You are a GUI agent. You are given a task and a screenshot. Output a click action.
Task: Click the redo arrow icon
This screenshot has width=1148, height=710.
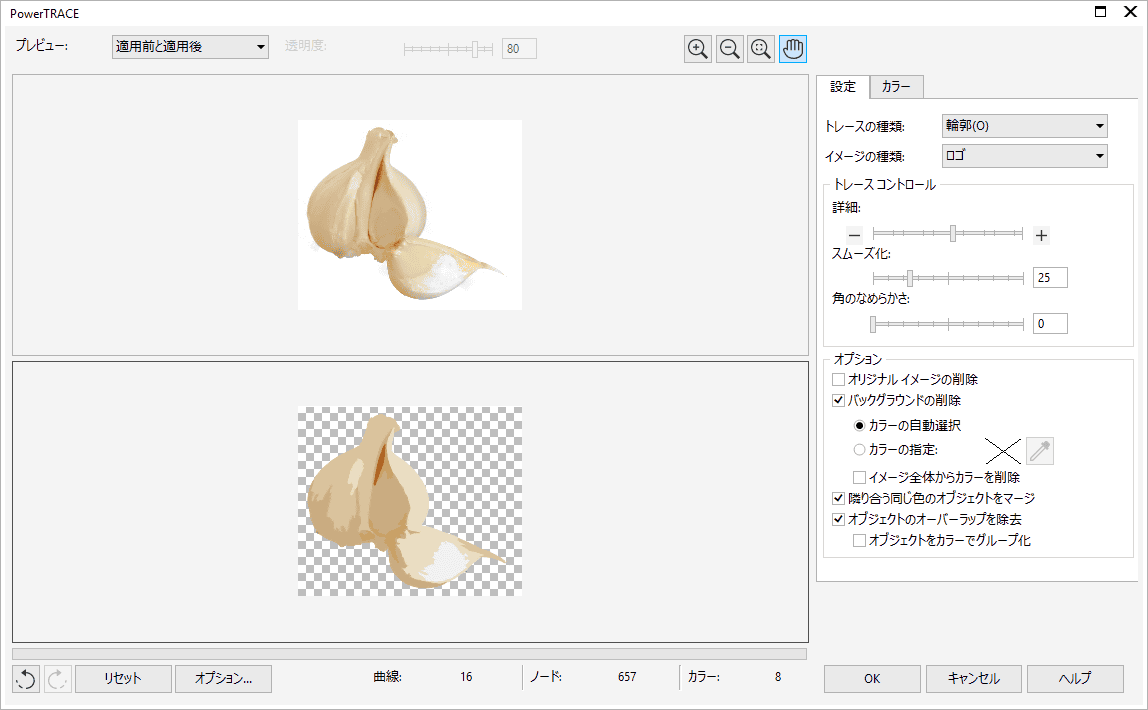pos(57,679)
